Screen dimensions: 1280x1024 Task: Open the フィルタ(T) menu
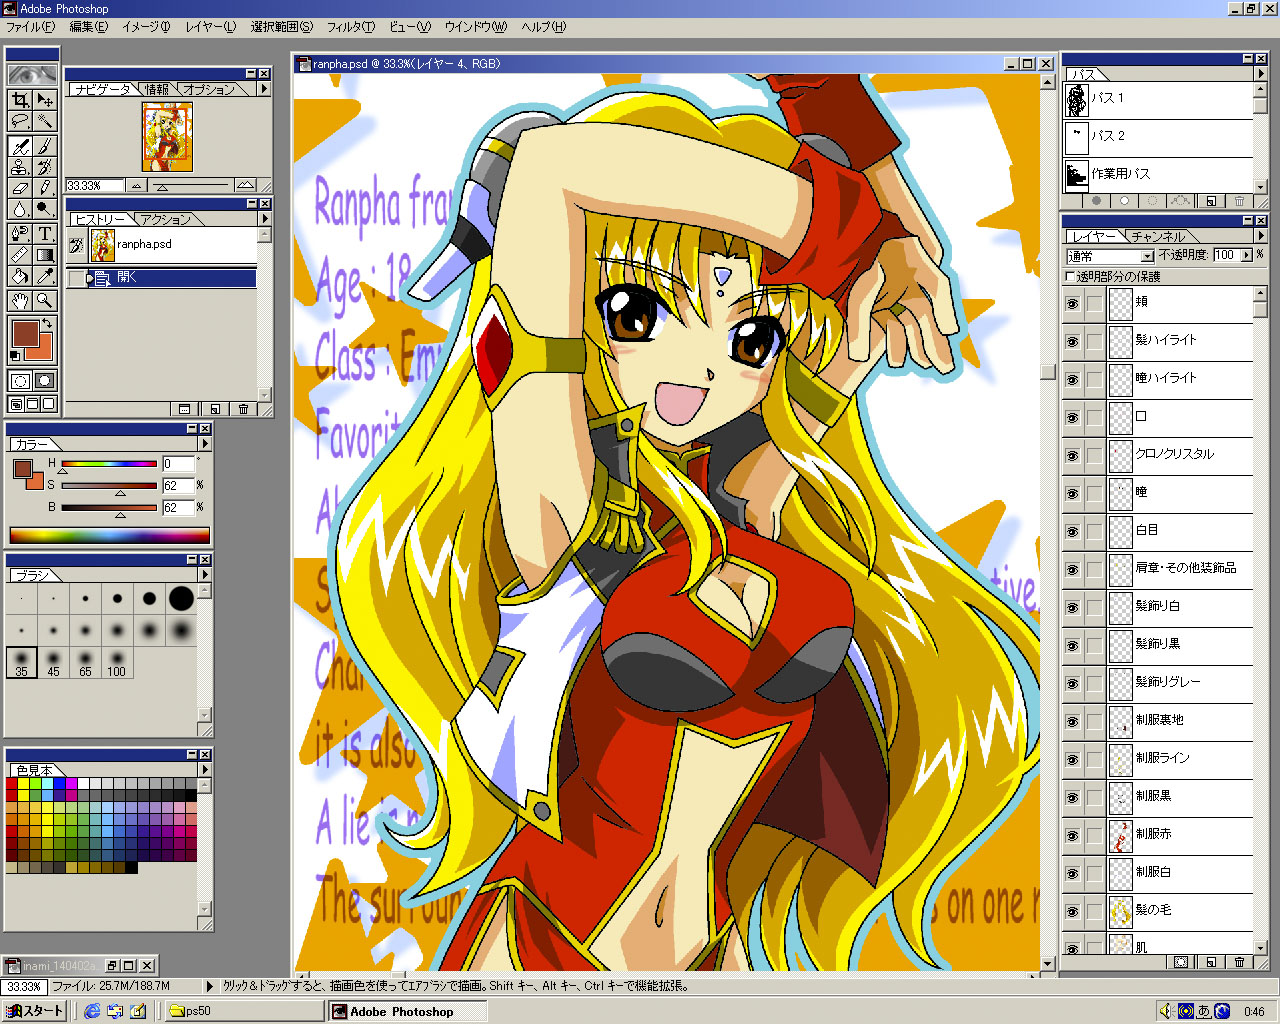[x=351, y=27]
